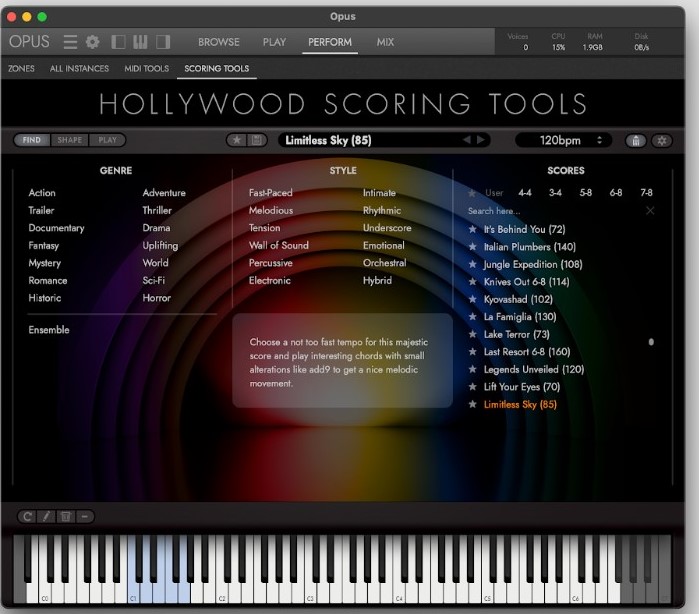Toggle the left sidebar panel icon
The height and width of the screenshot is (614, 699).
(x=118, y=42)
